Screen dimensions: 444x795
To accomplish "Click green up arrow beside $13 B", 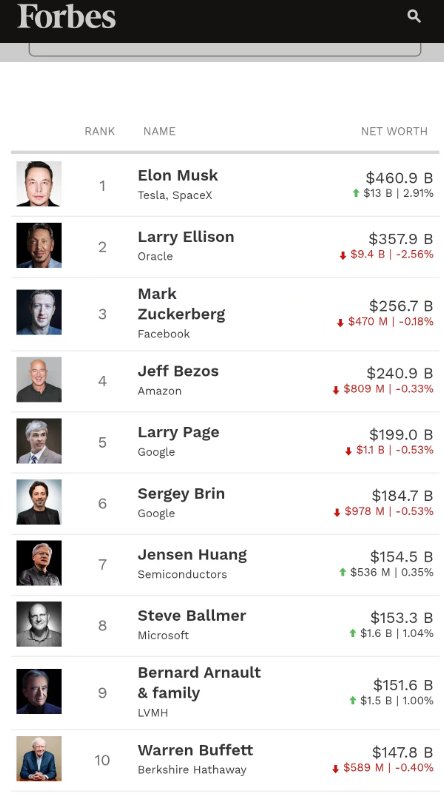I will click(x=356, y=193).
